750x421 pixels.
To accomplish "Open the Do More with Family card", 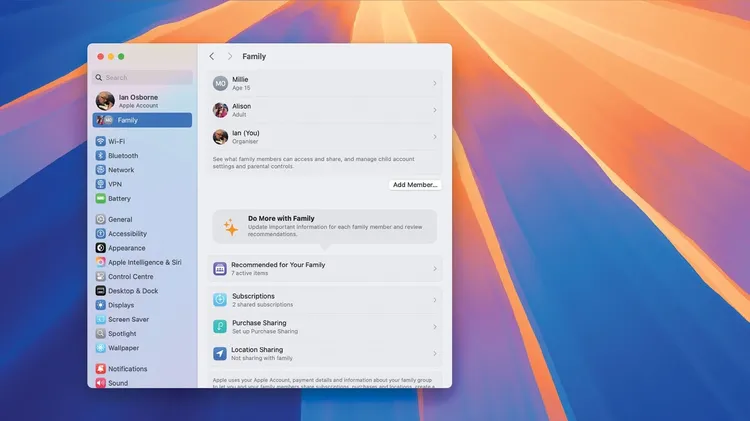I will tap(325, 226).
